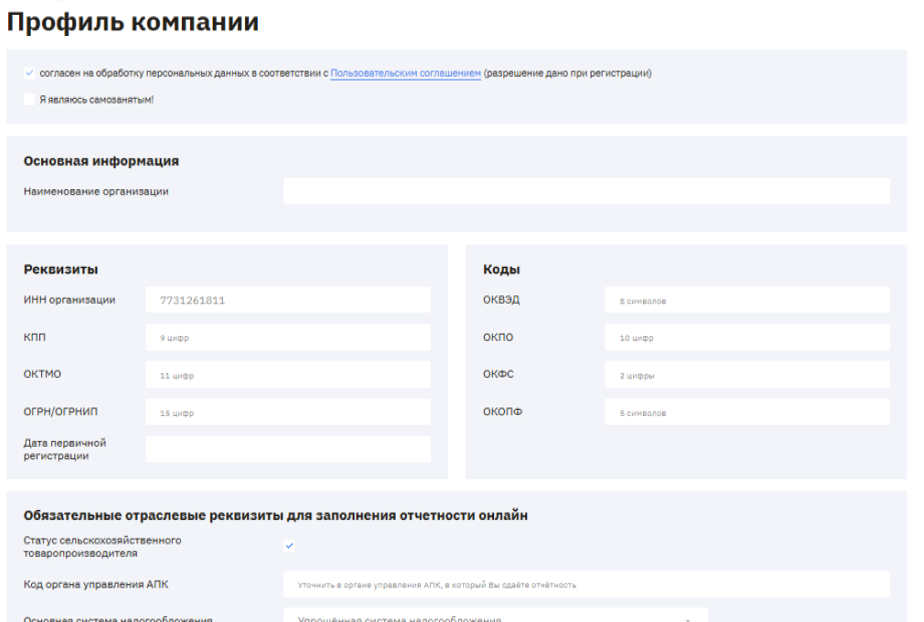Focus the ОКПО 10-digit field
The width and height of the screenshot is (924, 622).
(746, 338)
